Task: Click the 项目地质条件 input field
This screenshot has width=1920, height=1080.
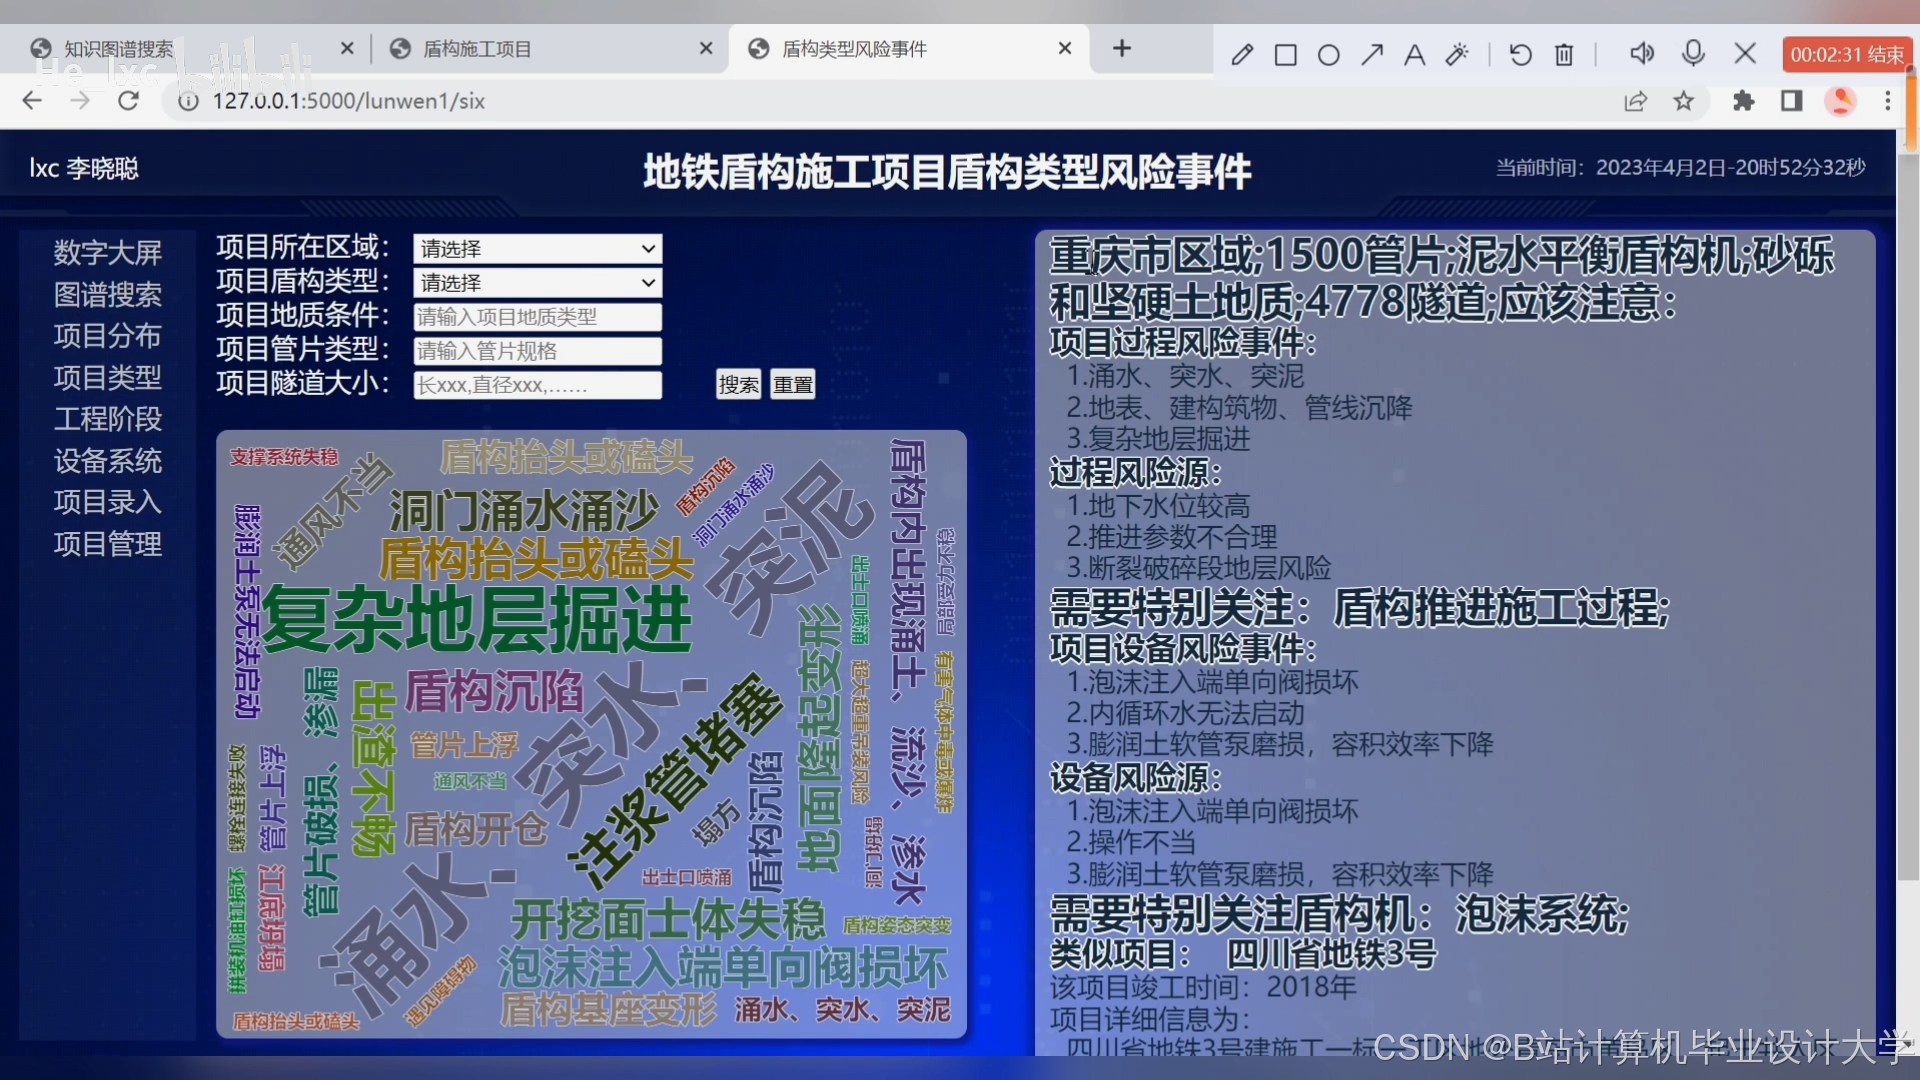Action: tap(537, 317)
